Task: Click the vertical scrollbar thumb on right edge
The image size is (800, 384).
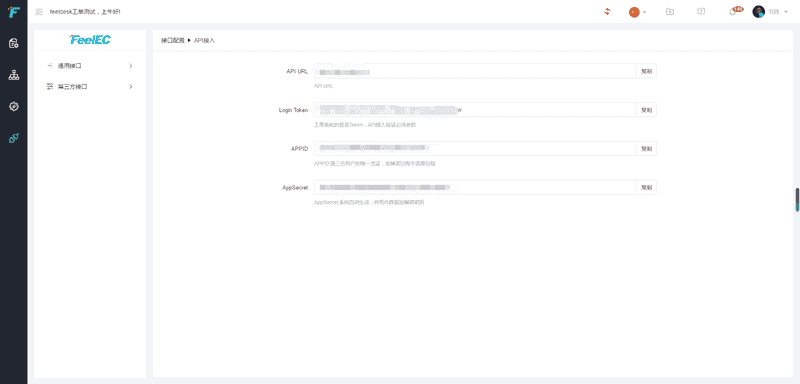Action: pos(797,199)
